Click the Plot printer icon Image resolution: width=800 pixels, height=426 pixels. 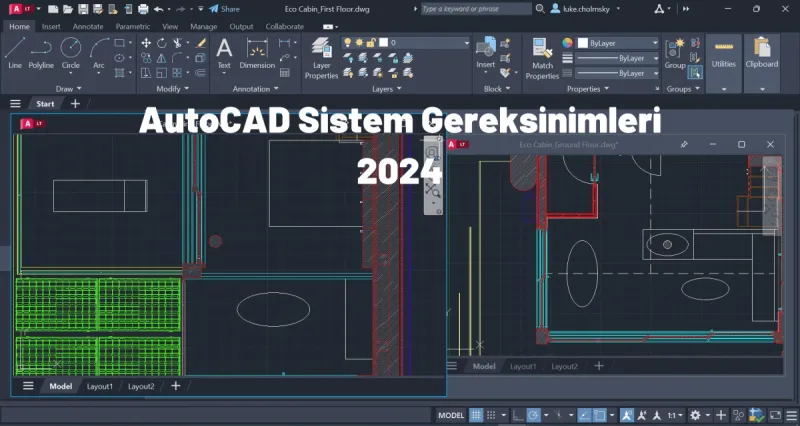143,9
